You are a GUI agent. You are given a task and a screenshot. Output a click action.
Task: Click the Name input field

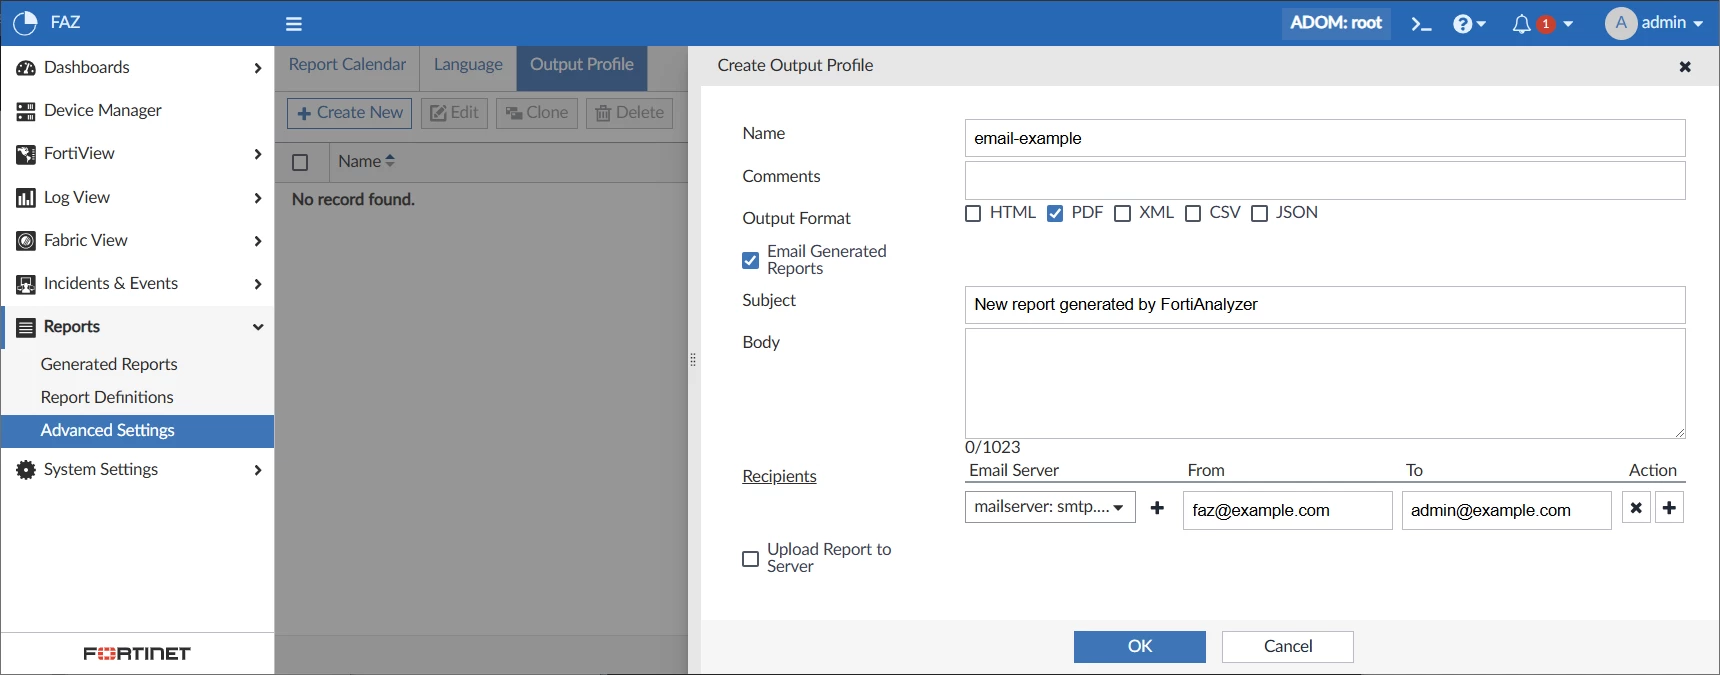[1325, 138]
